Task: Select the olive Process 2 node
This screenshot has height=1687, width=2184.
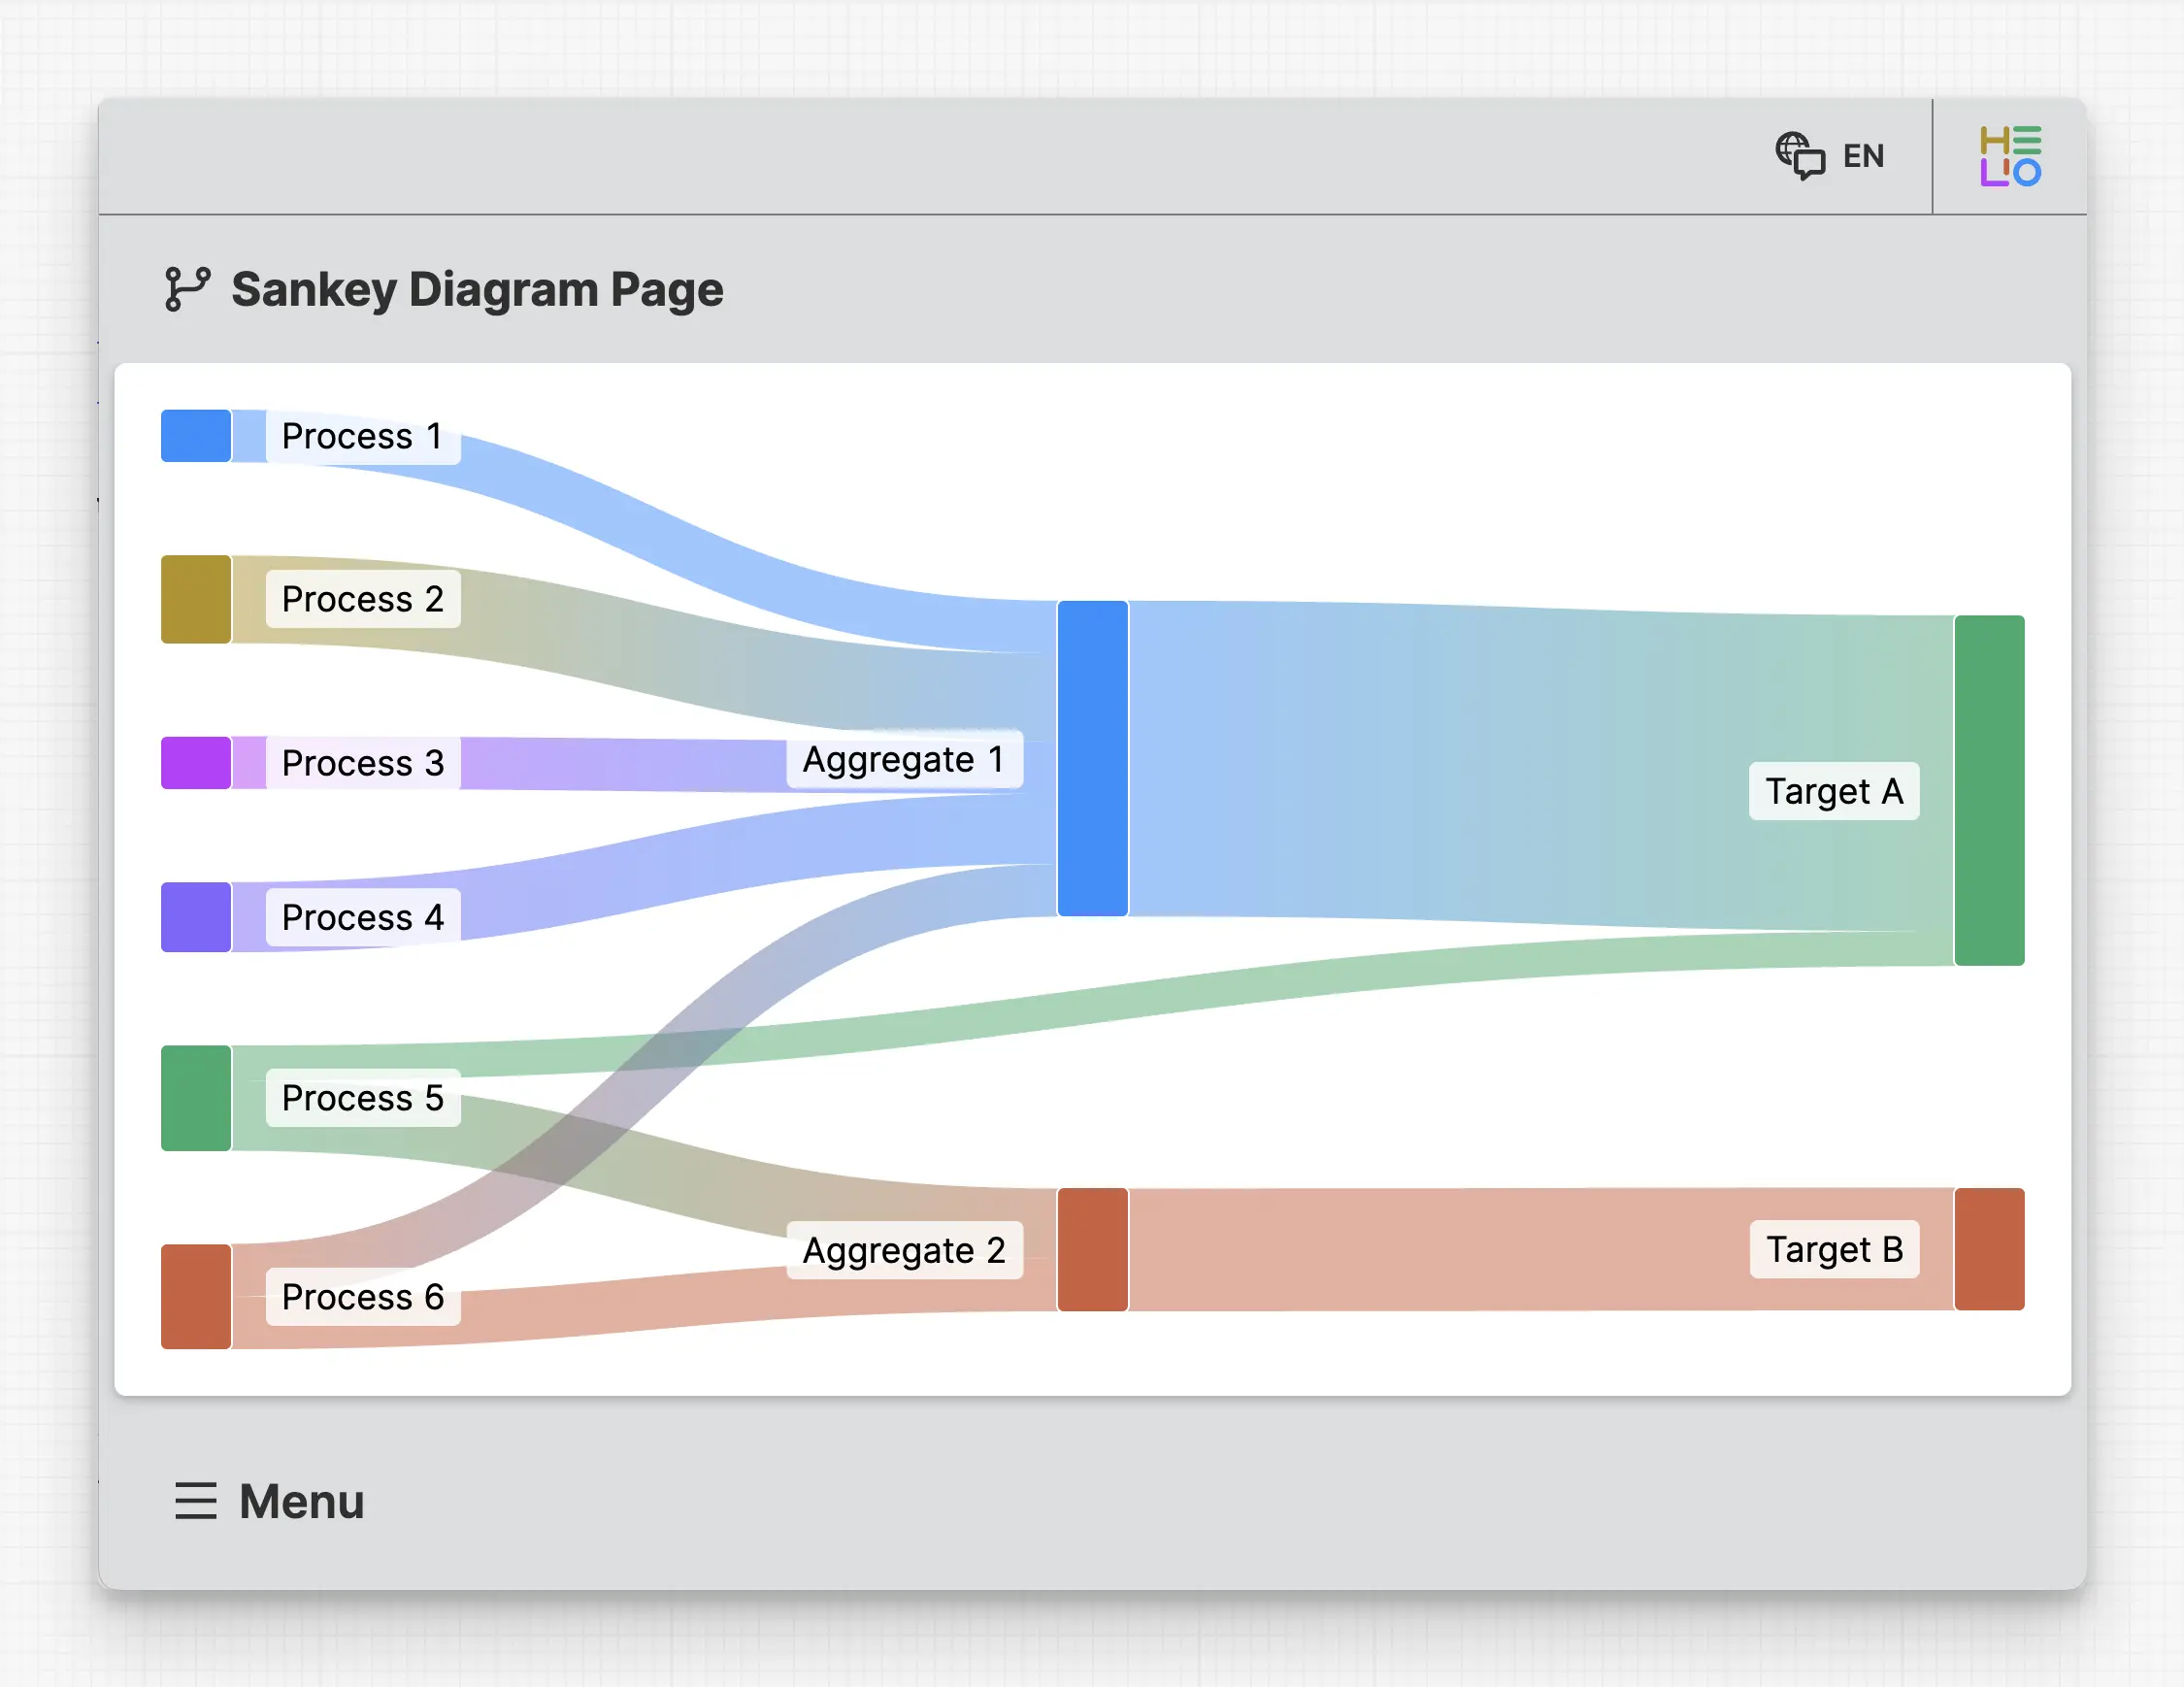Action: pos(196,599)
